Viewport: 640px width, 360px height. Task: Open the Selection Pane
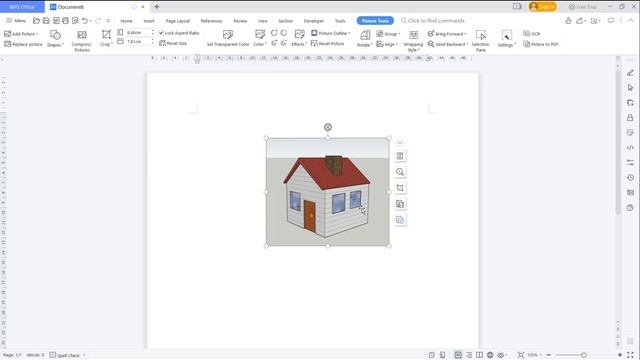click(x=480, y=41)
